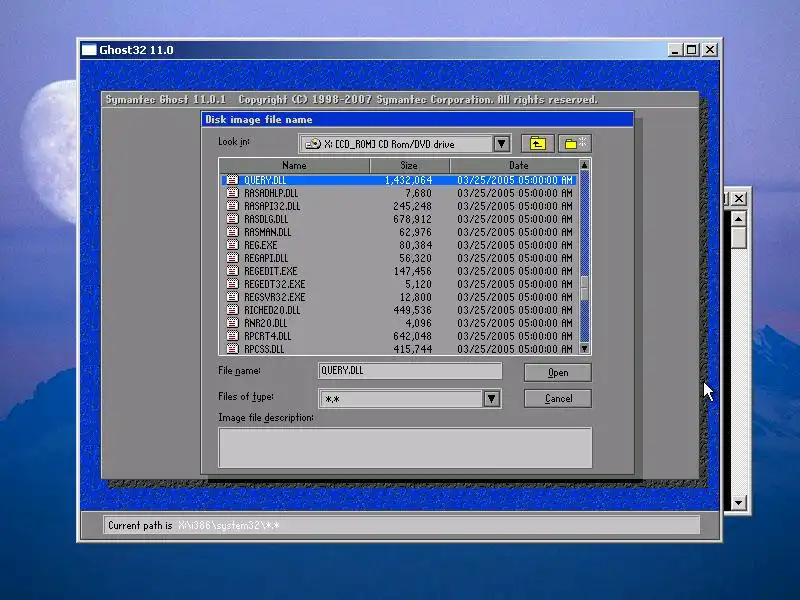Open the Look in drive dropdown arrow
The height and width of the screenshot is (600, 800).
click(x=502, y=144)
